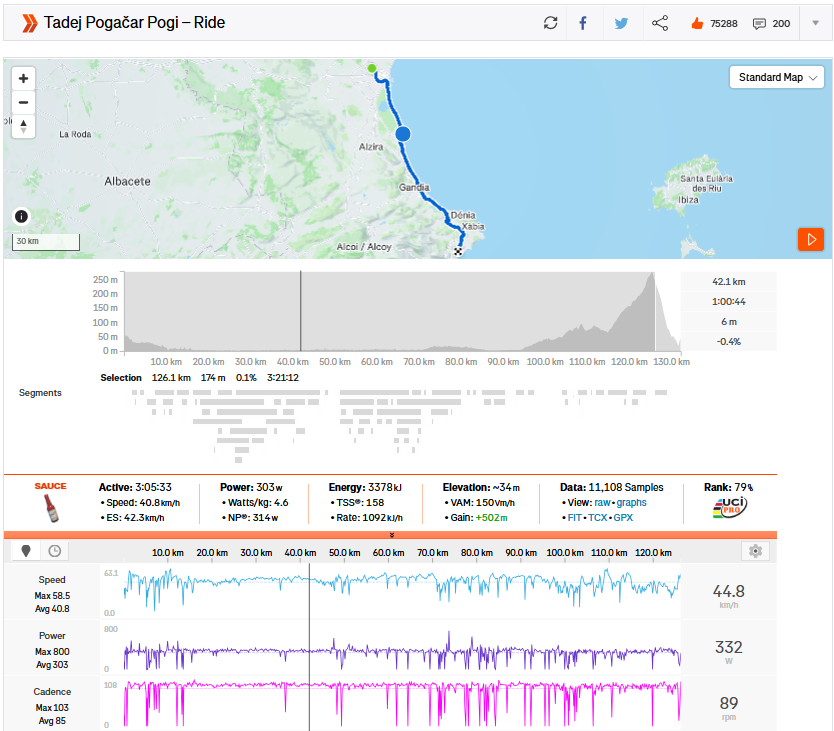Viewport: 834px width, 731px height.
Task: Open the Standard Map dropdown
Action: point(777,78)
